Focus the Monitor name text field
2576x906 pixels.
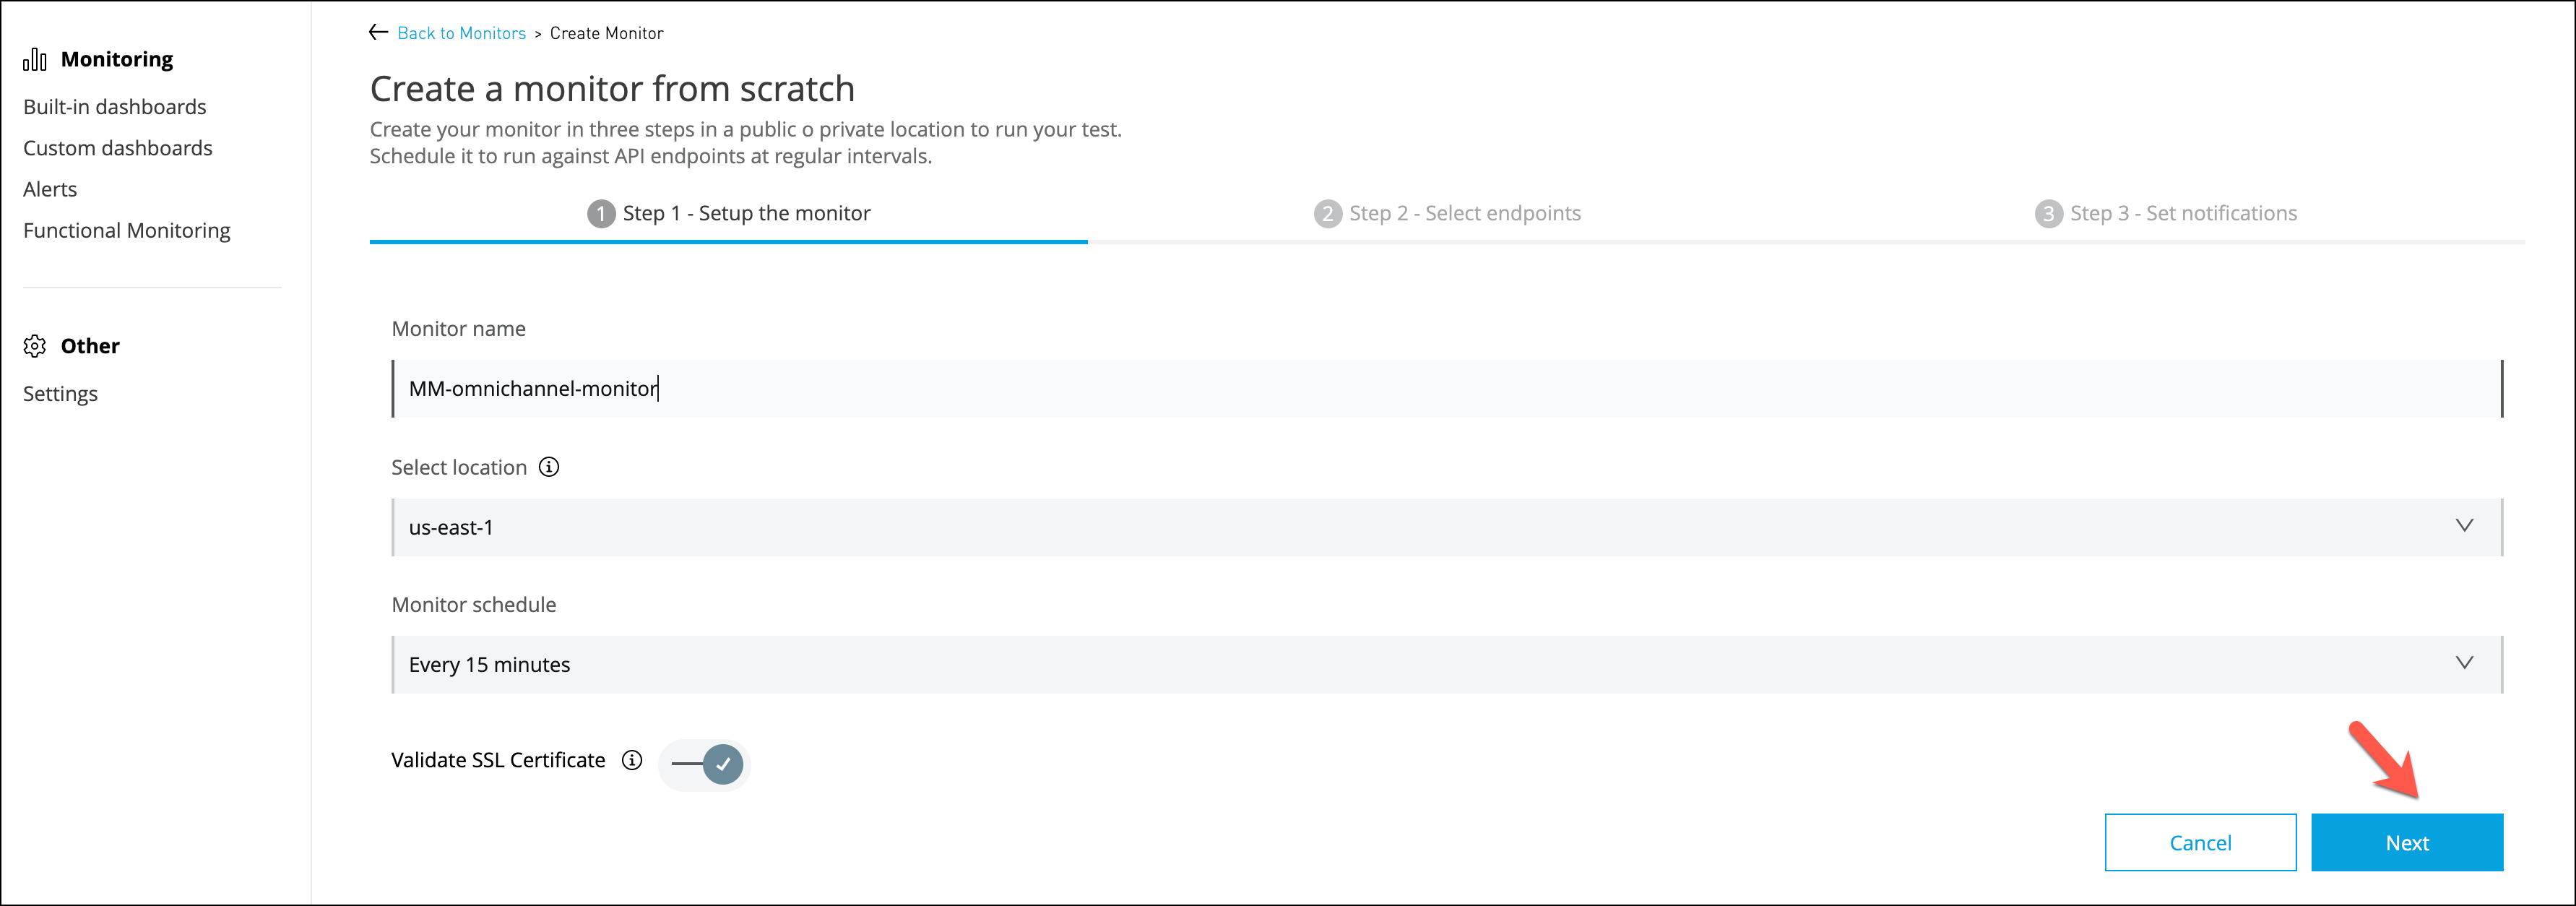pos(1447,388)
